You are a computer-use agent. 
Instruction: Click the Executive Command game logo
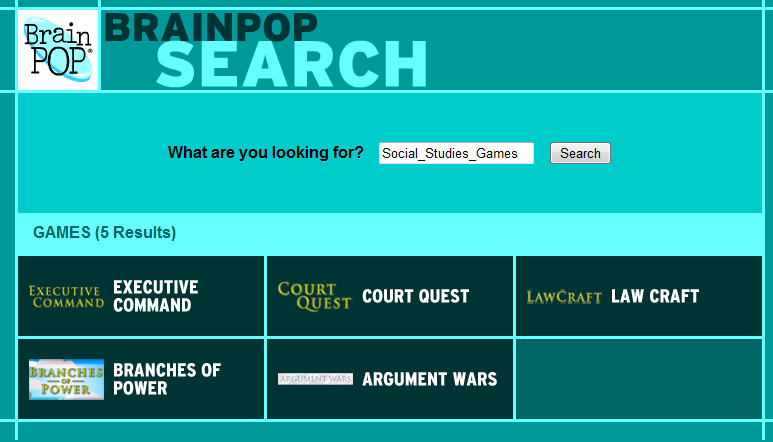pyautogui.click(x=67, y=297)
